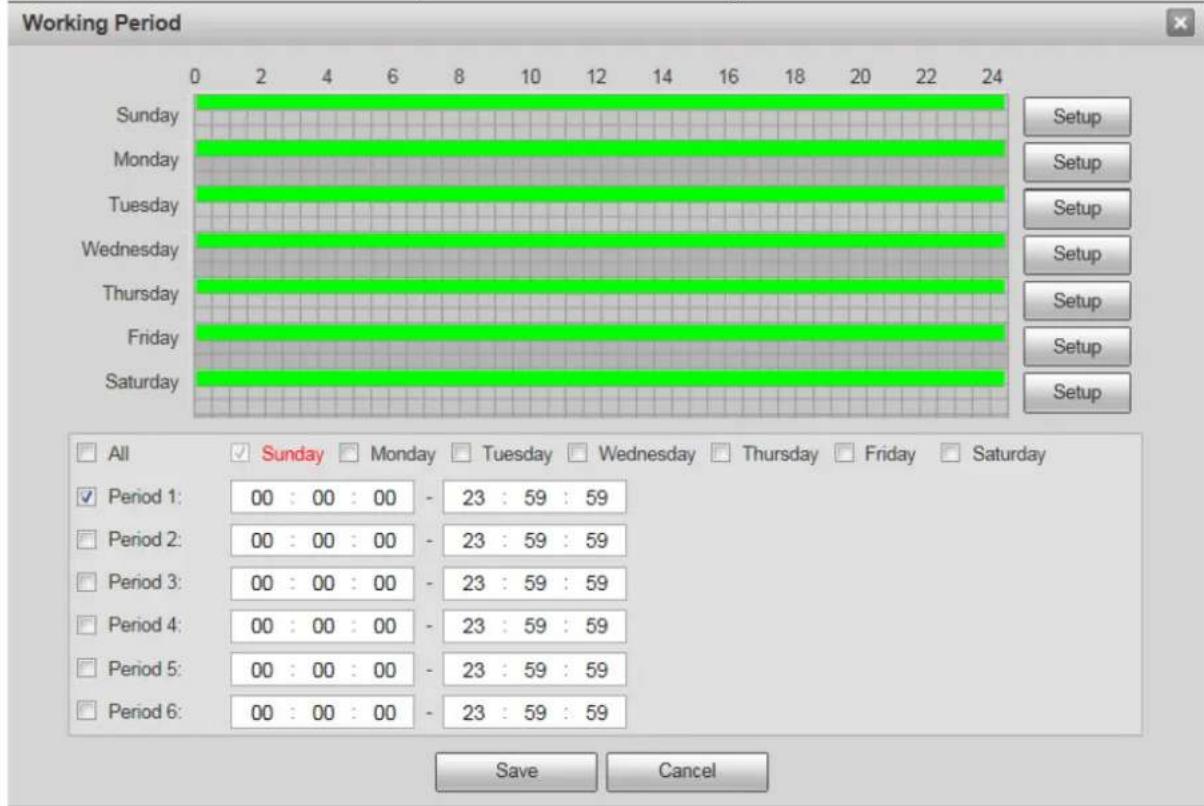This screenshot has height=806, width=1204.
Task: Click the Wednesday row label
Action: point(131,248)
